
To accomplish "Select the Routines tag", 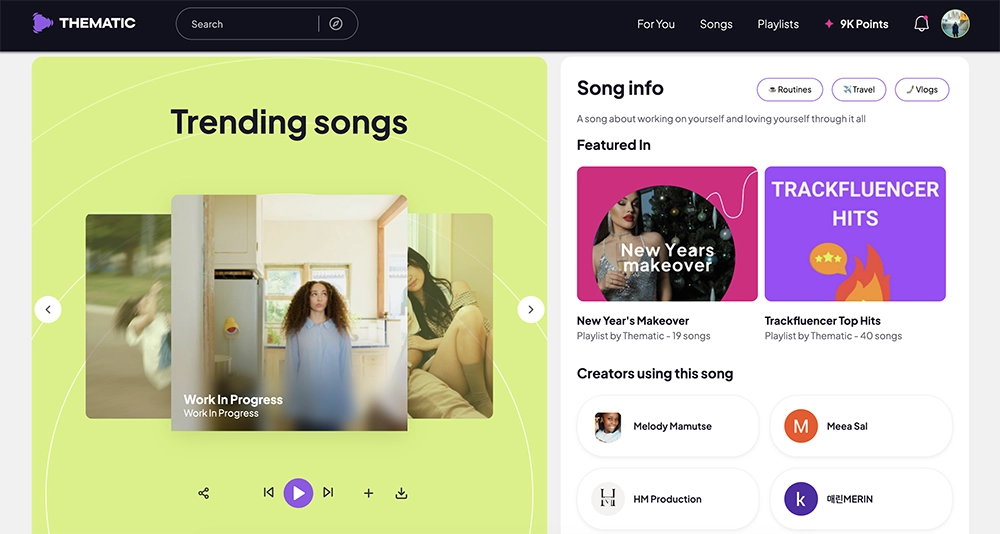I will point(790,89).
